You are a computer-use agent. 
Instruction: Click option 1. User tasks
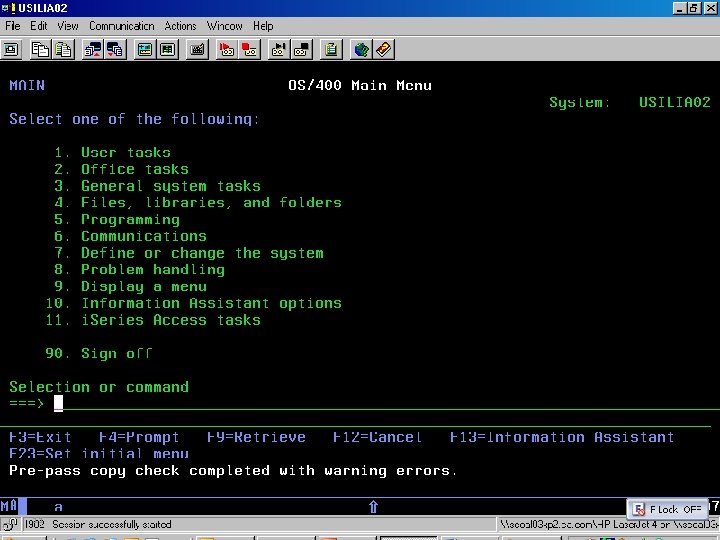112,152
